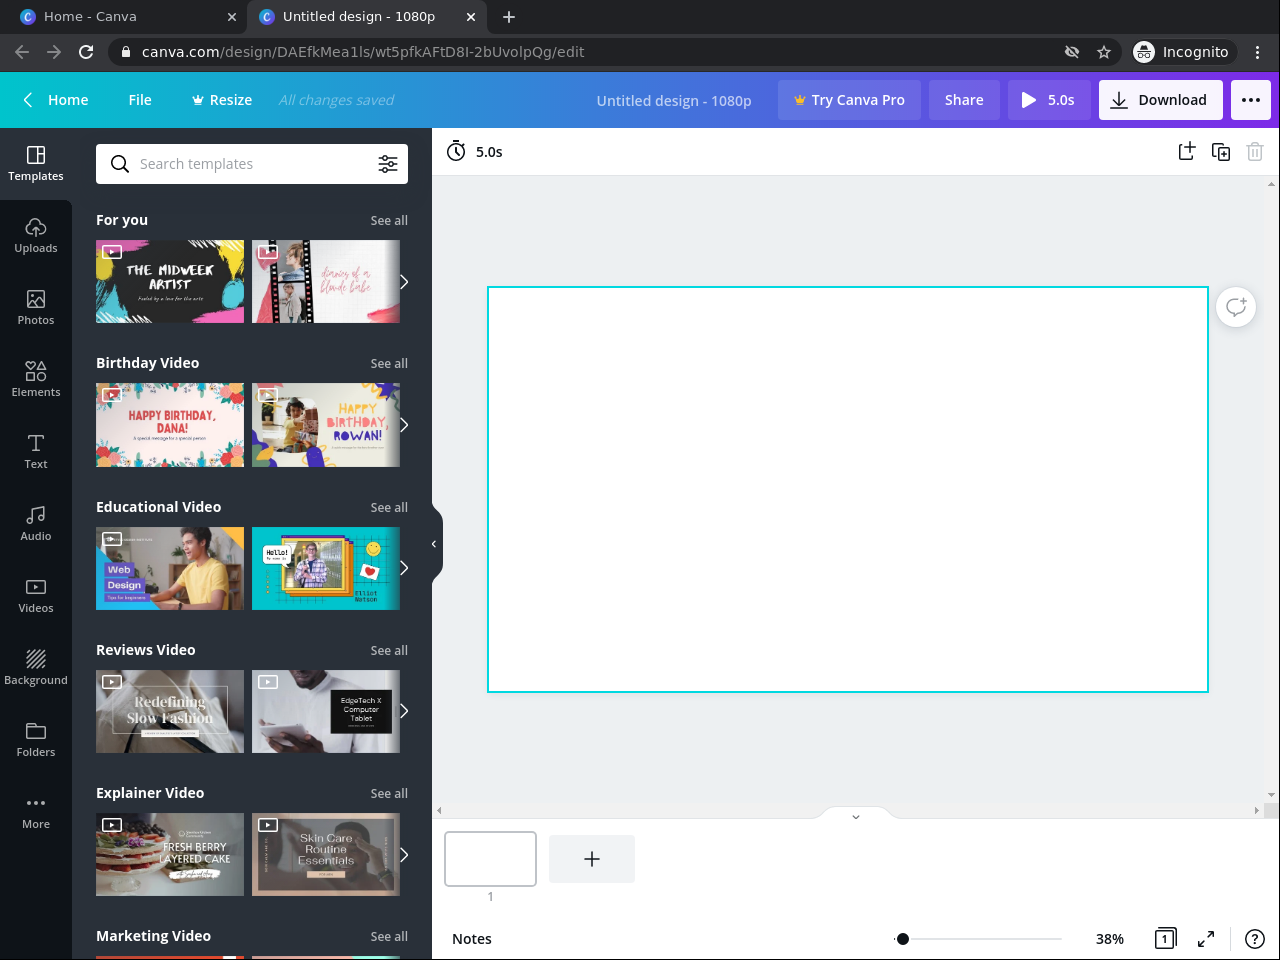Open grid view page counter

pos(1165,939)
